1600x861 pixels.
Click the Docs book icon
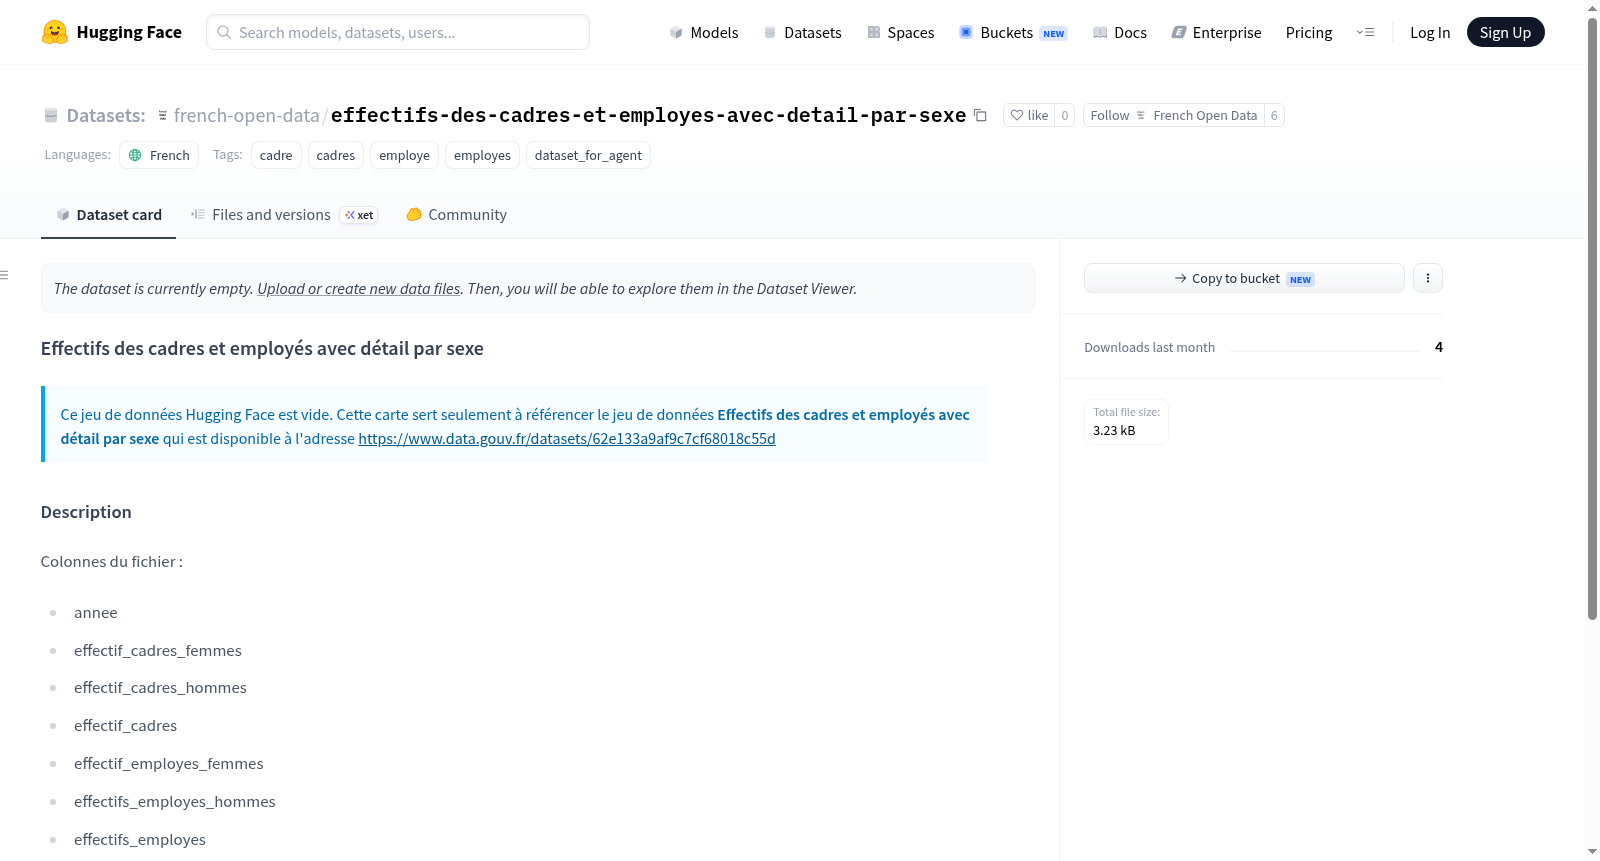(1100, 32)
